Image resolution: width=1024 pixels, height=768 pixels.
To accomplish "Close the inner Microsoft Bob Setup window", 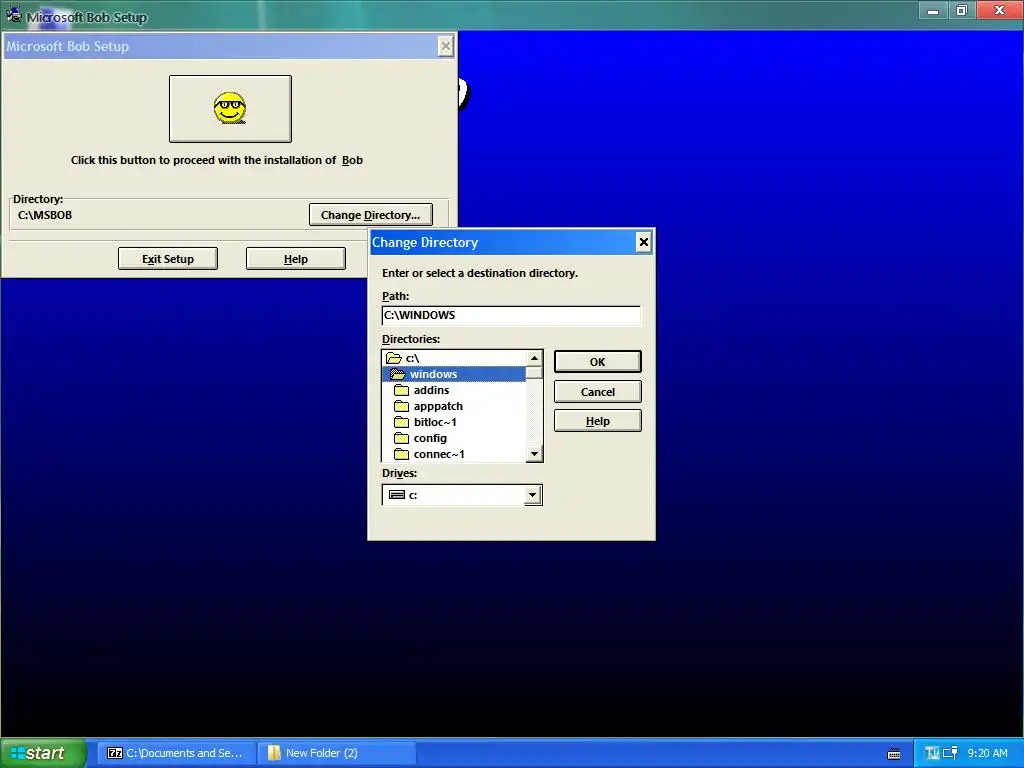I will (x=445, y=46).
